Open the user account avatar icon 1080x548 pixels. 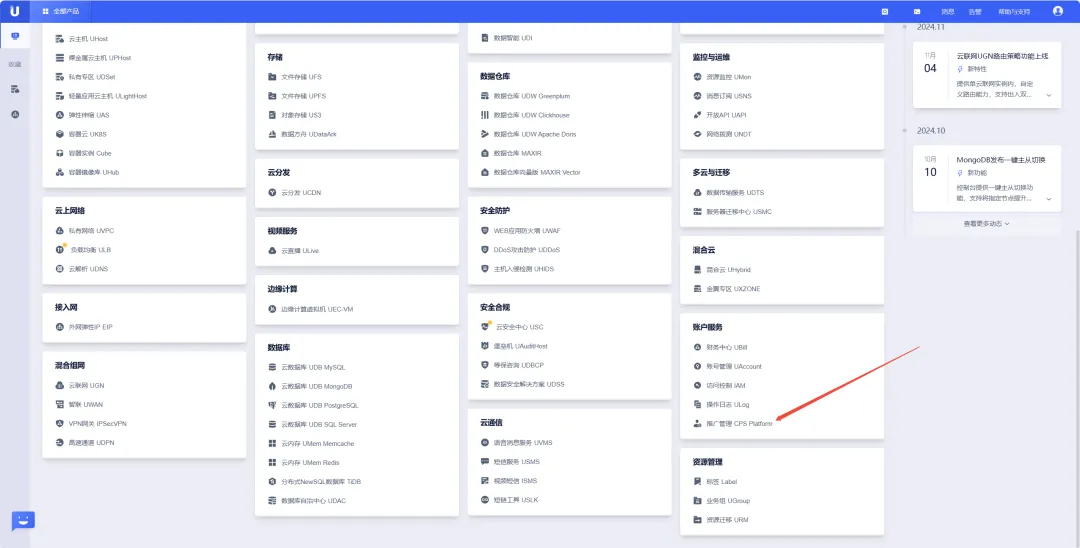[1057, 11]
